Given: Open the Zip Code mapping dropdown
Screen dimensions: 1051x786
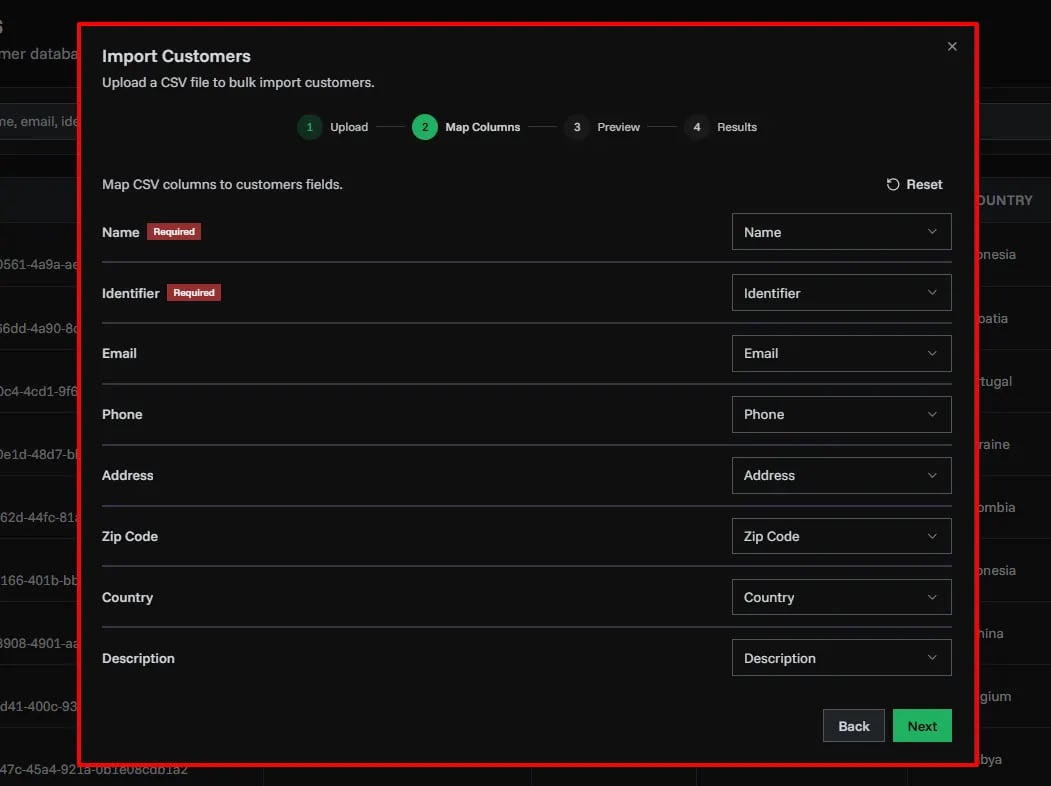Looking at the screenshot, I should (841, 536).
